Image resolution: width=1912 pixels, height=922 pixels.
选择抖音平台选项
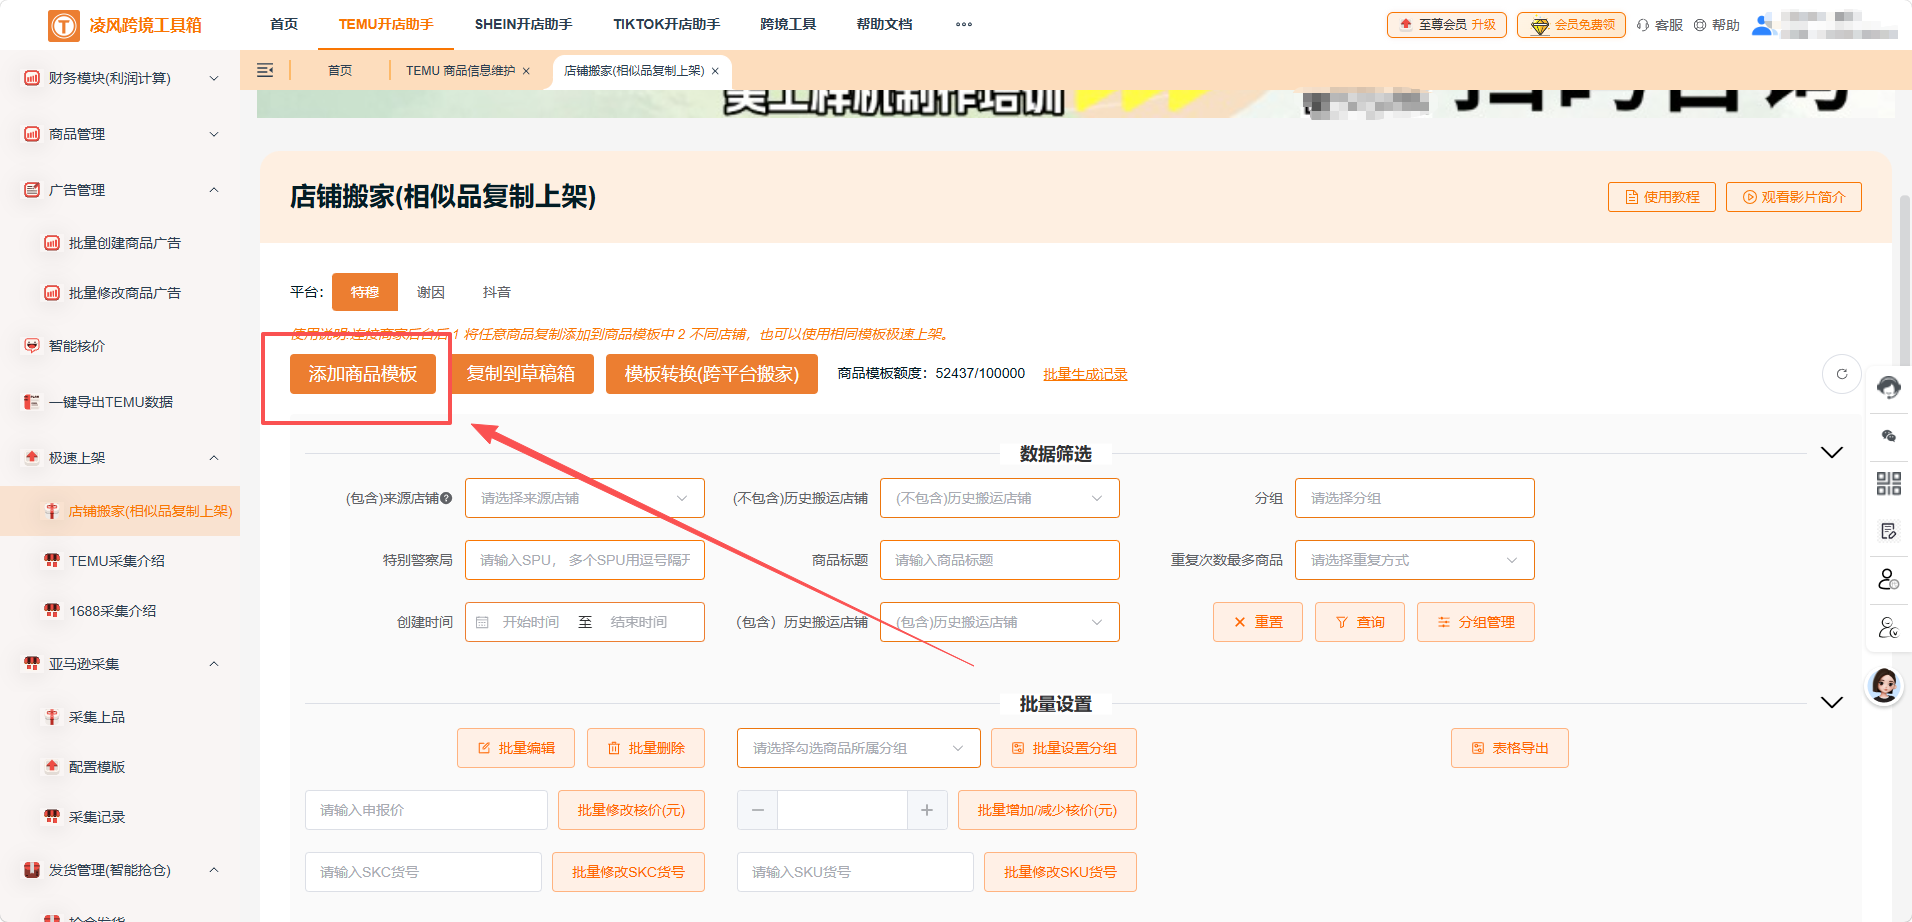[x=497, y=291]
